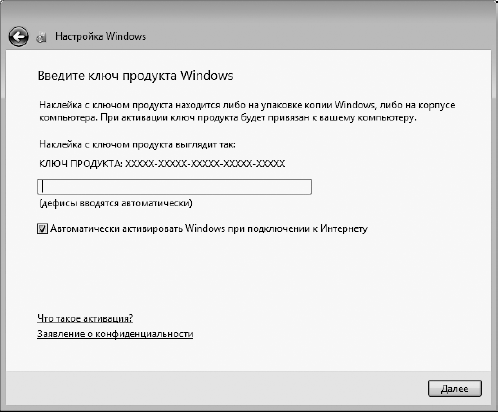Click the description paragraph about the product key sticker
Screen dimensions: 499x412
(x=247, y=111)
